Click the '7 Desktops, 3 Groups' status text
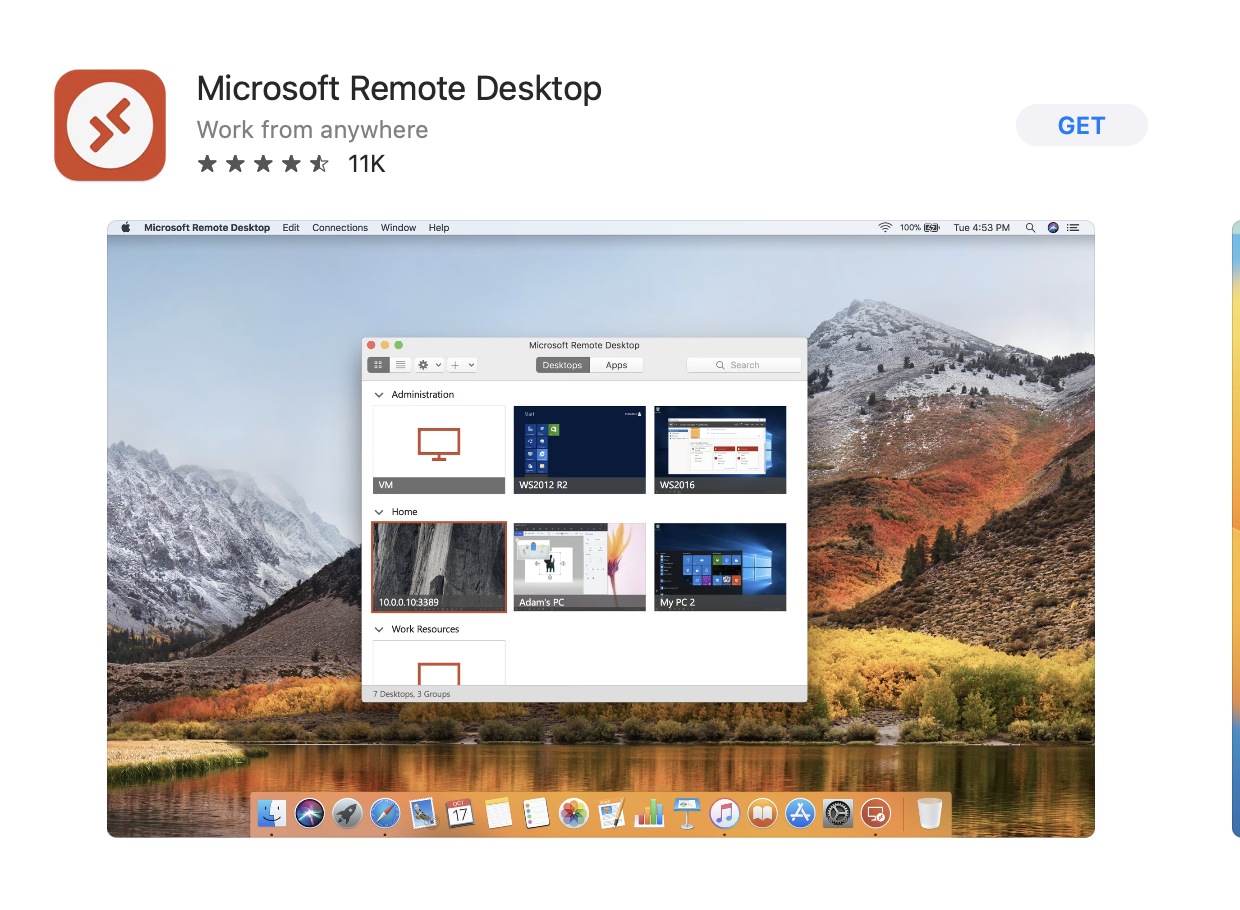Image resolution: width=1240 pixels, height=910 pixels. point(412,694)
